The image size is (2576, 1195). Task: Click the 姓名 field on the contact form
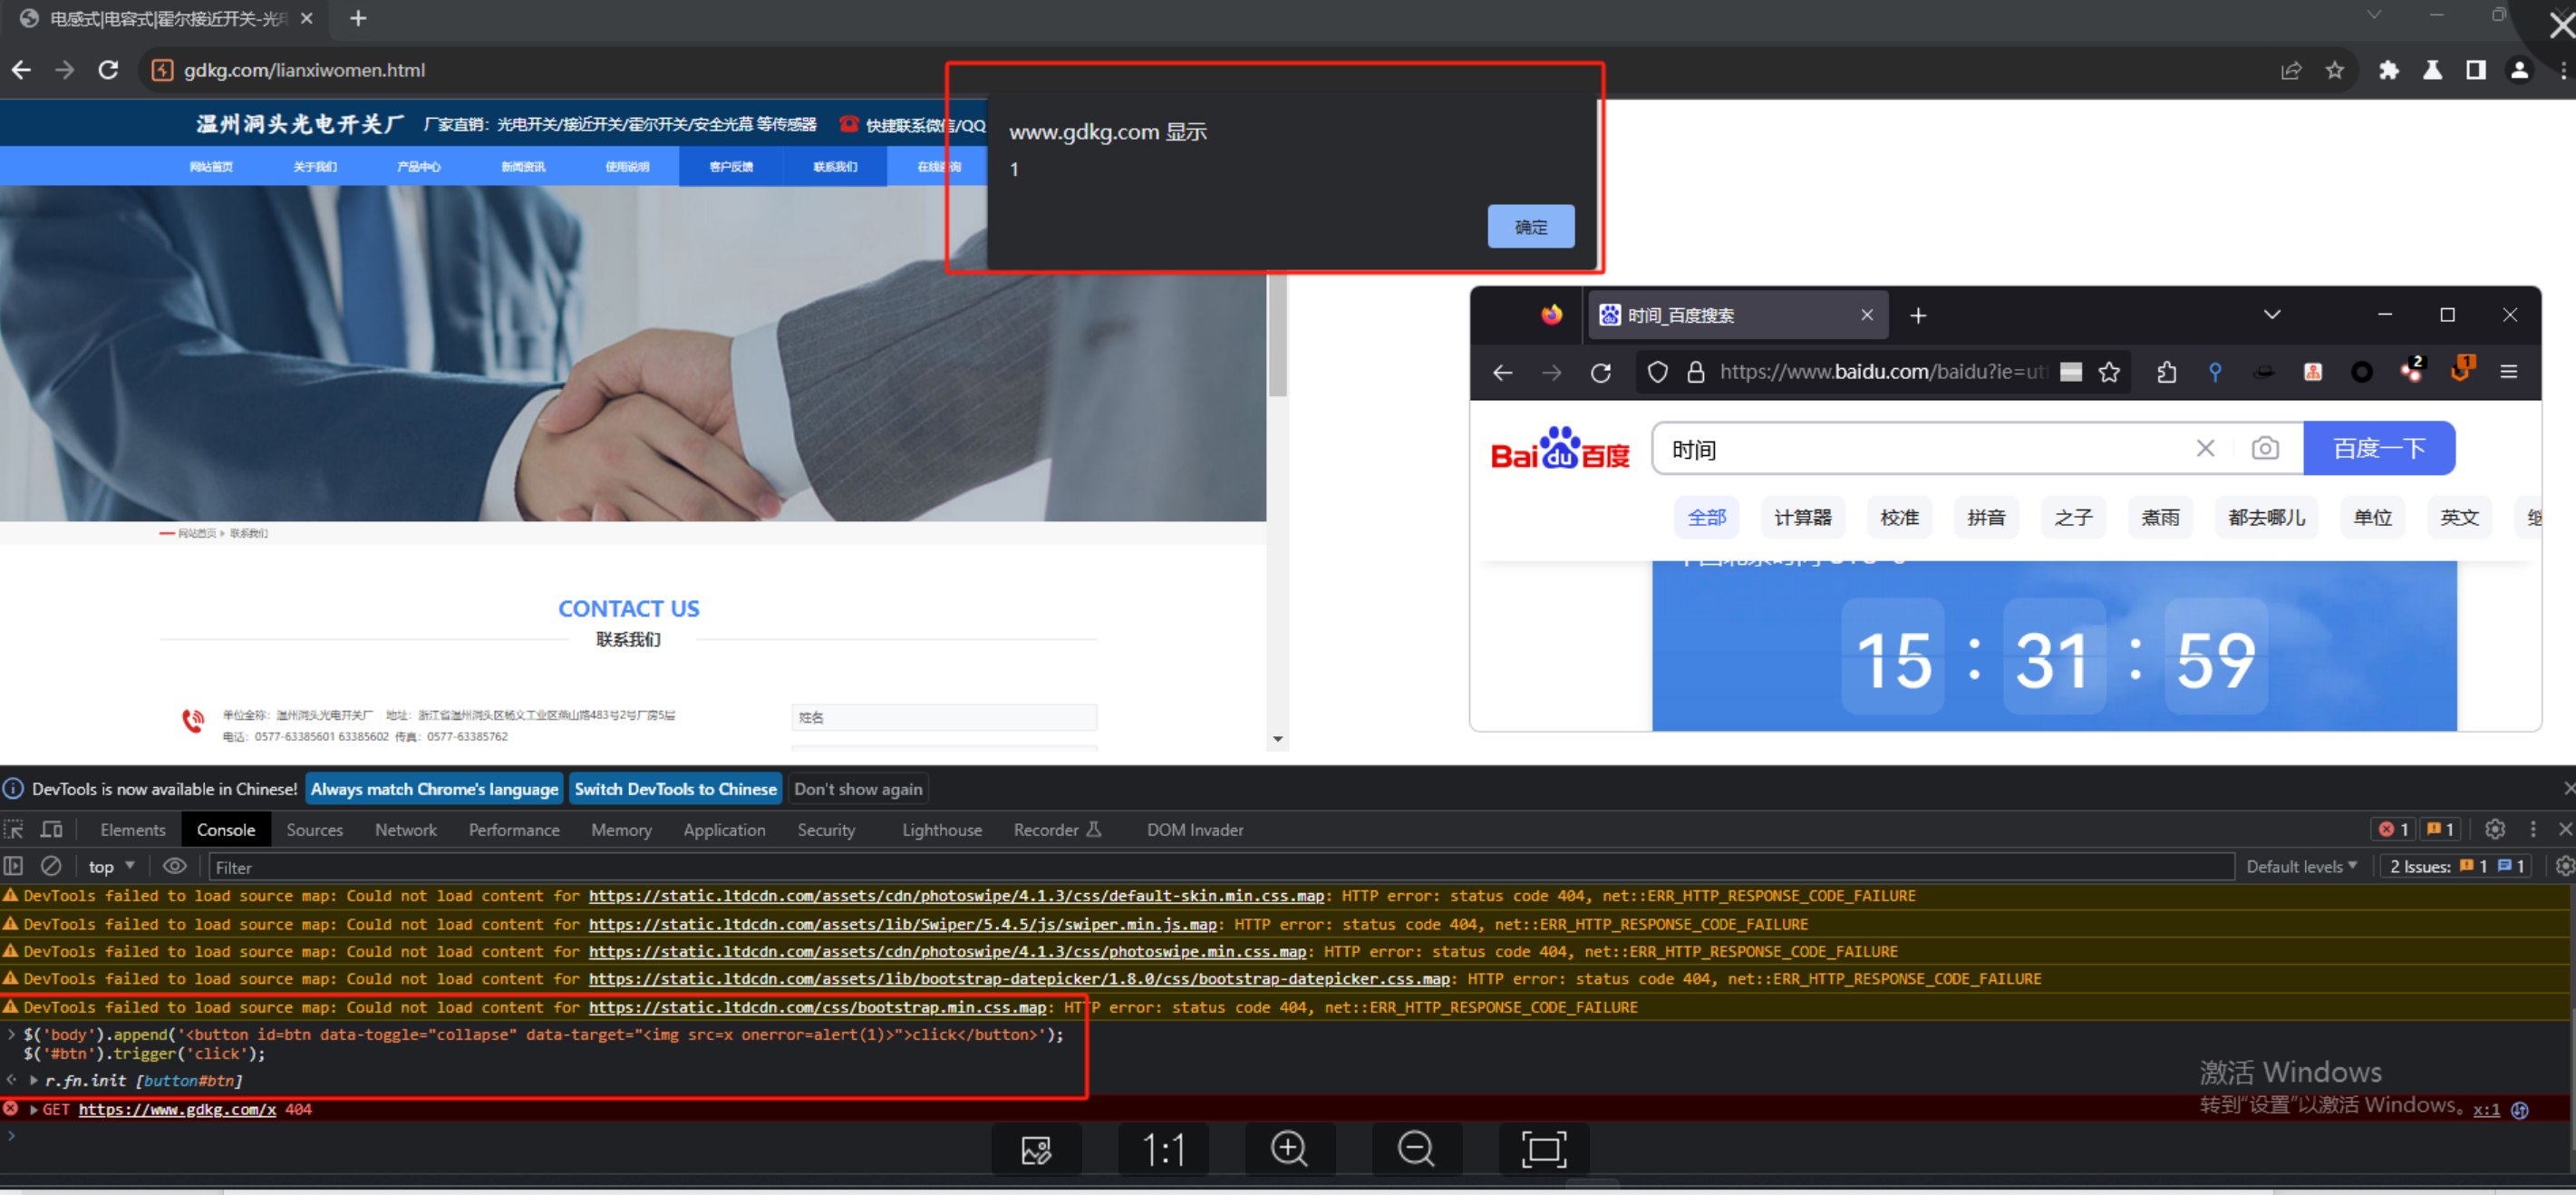point(943,717)
